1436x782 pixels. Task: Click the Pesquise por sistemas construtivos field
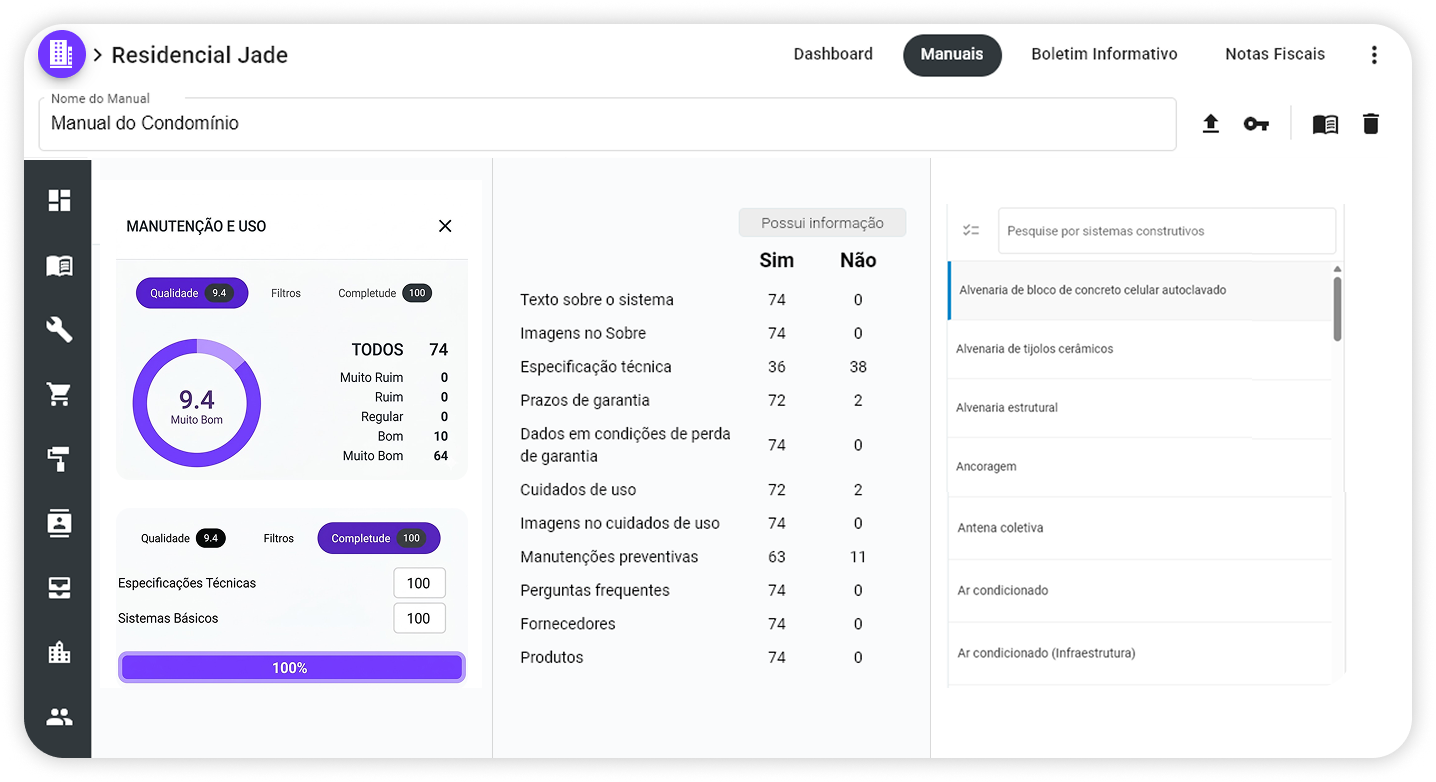1166,231
